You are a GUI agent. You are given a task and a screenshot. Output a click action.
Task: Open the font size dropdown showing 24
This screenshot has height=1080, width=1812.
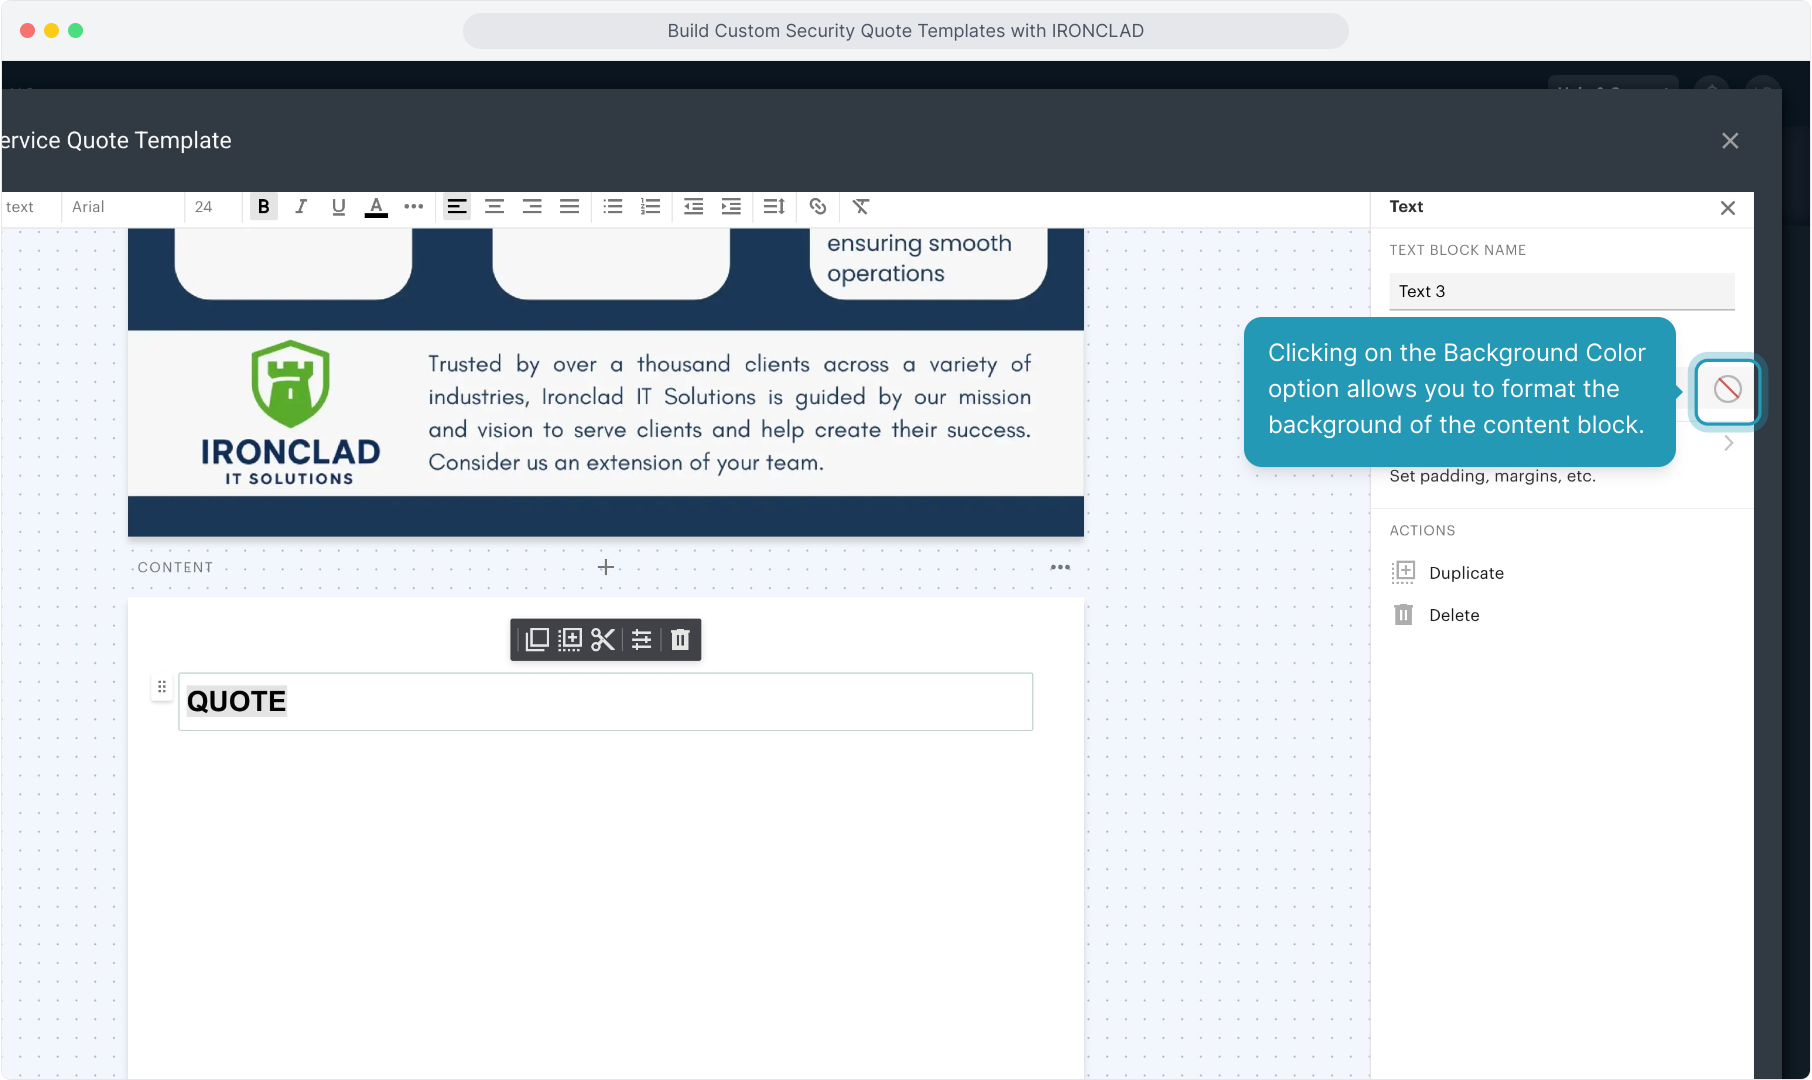[212, 207]
